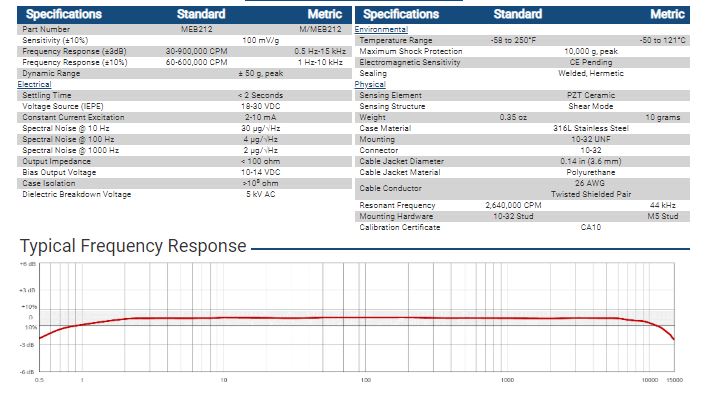Click the 10,000 g, peak shock value
The image size is (706, 393).
click(x=591, y=51)
